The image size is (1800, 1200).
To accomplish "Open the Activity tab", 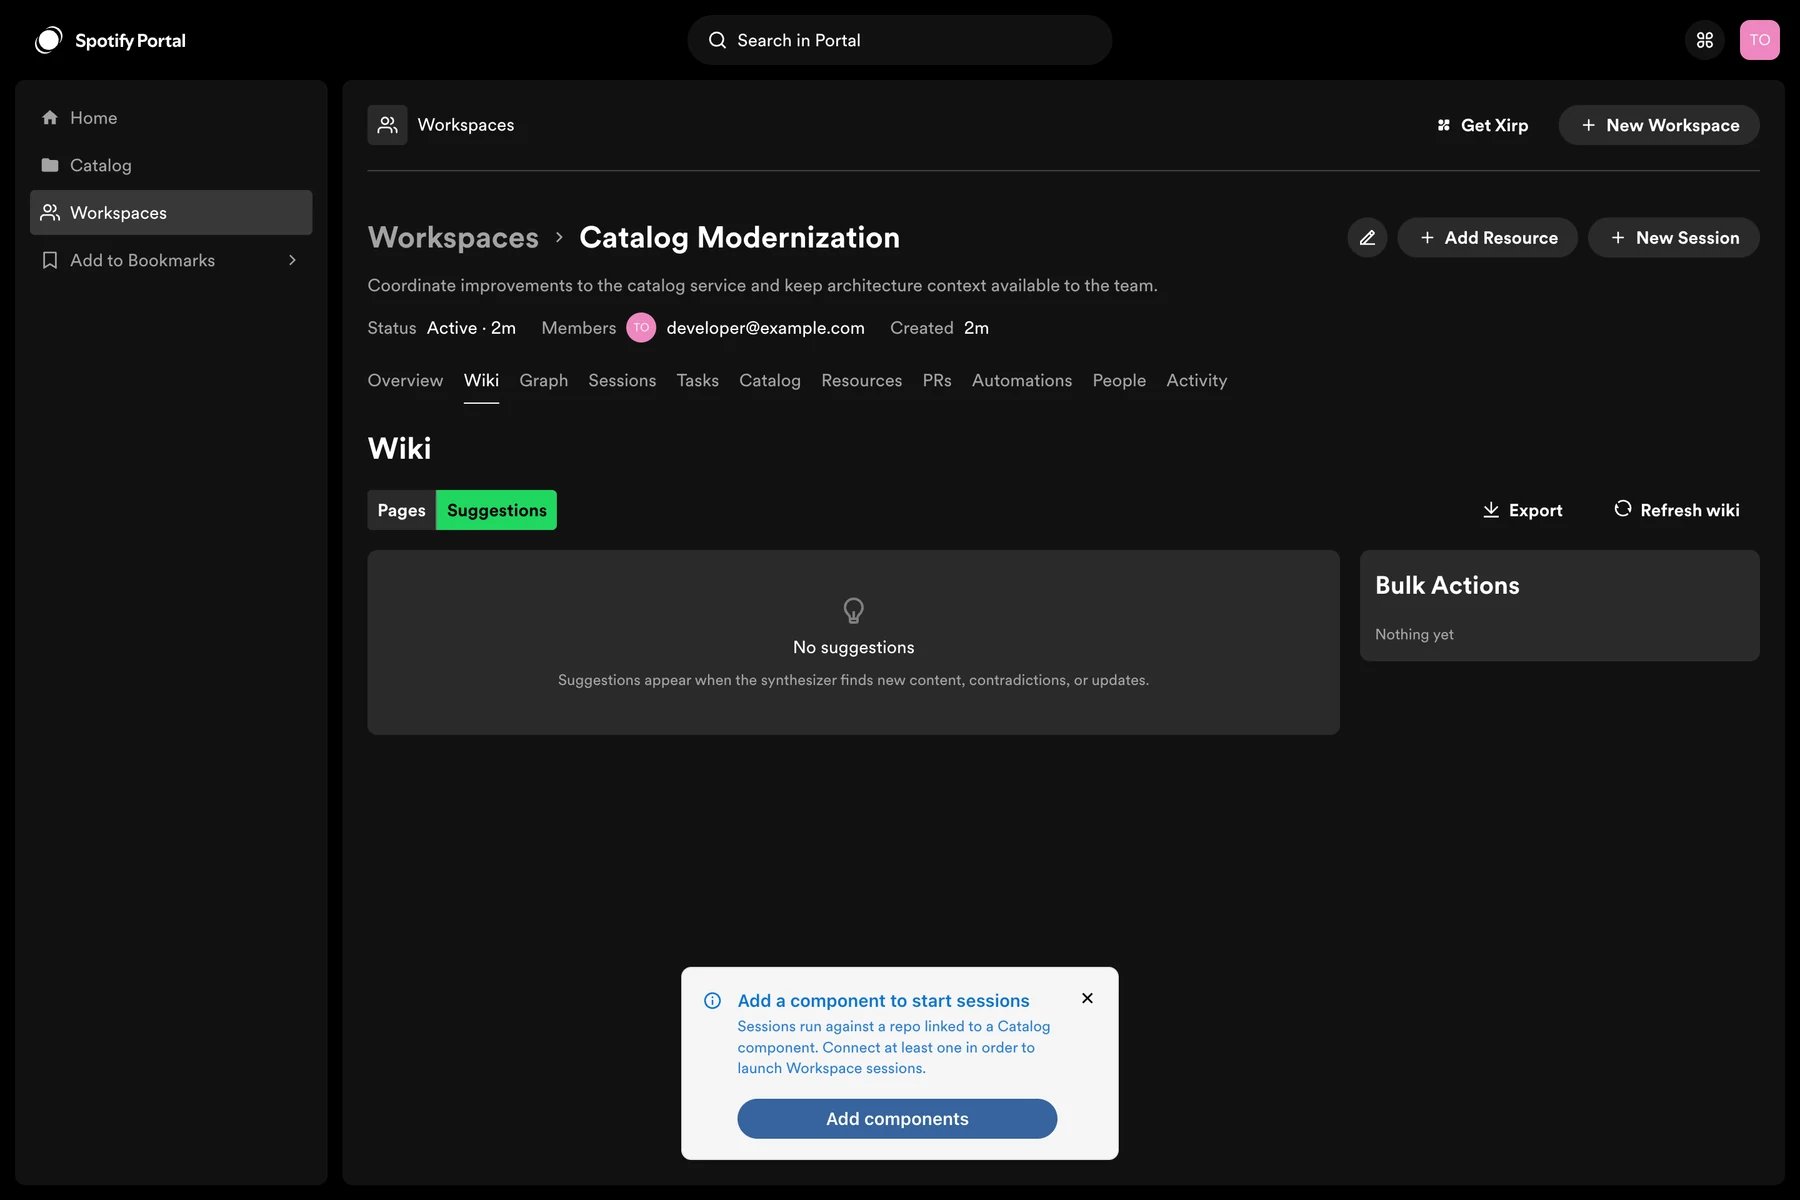I will coord(1196,381).
